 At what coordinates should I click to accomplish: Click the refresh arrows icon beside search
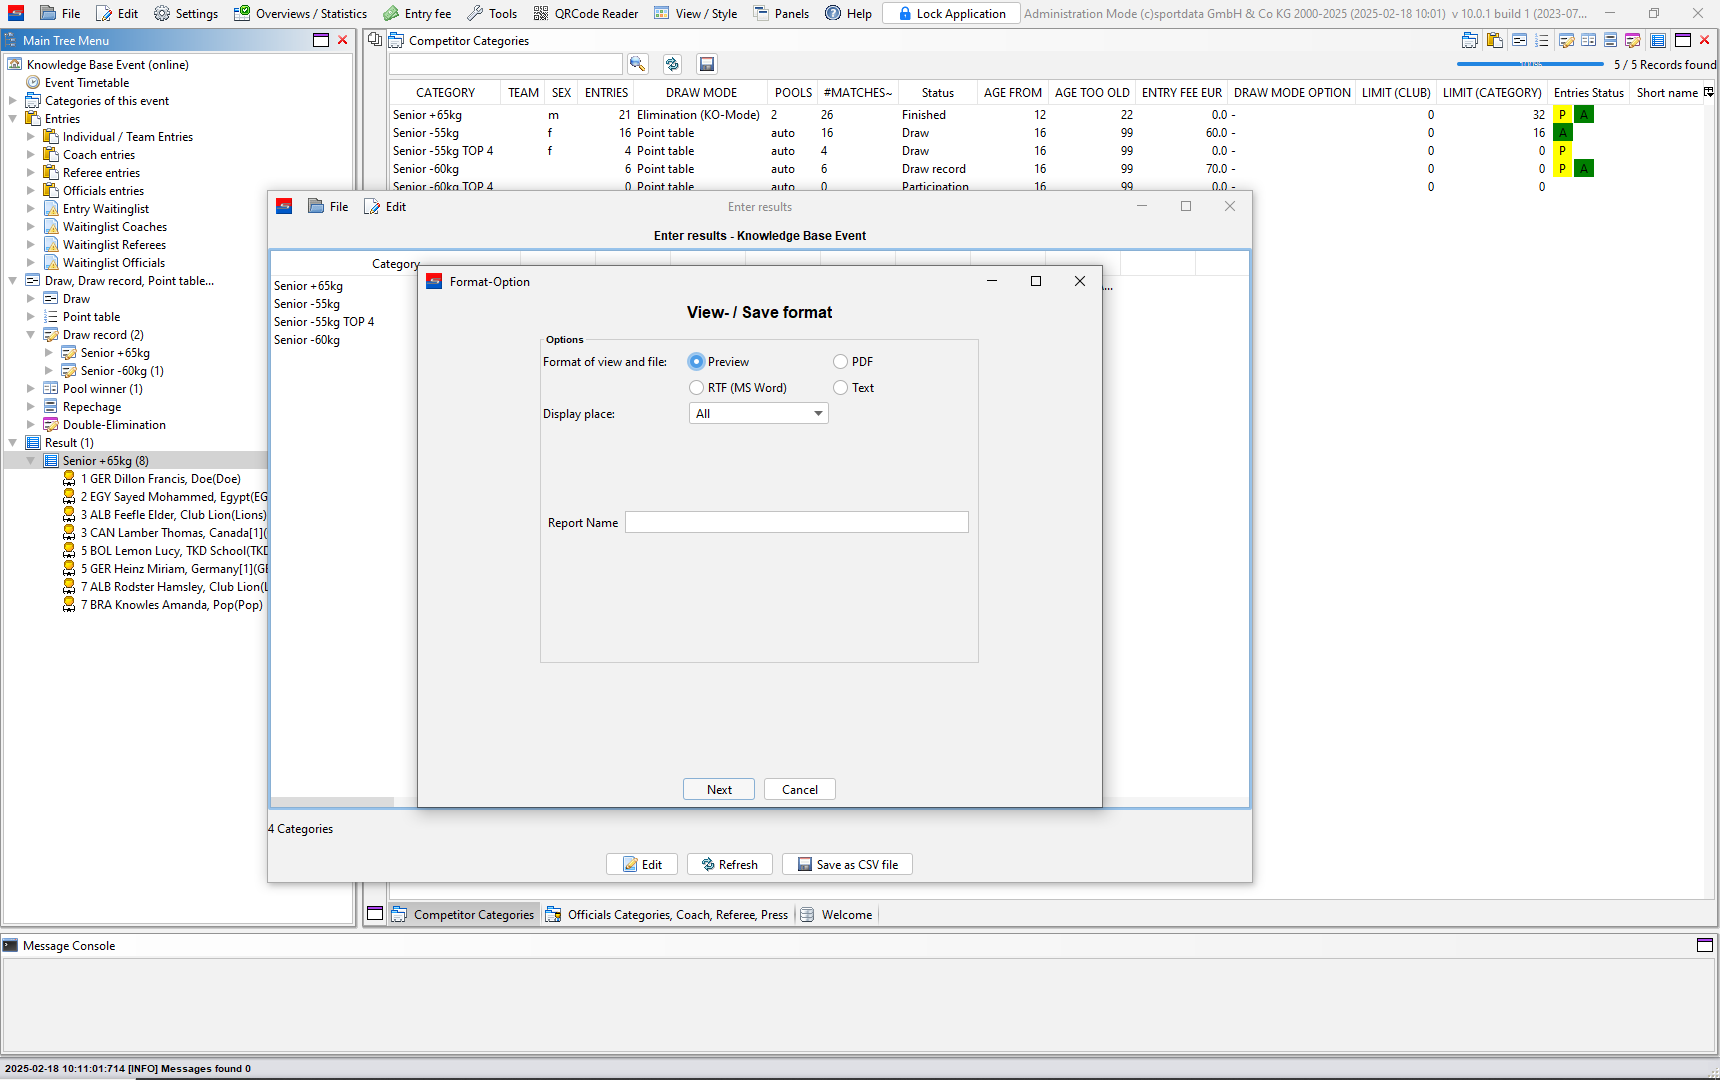tap(672, 64)
